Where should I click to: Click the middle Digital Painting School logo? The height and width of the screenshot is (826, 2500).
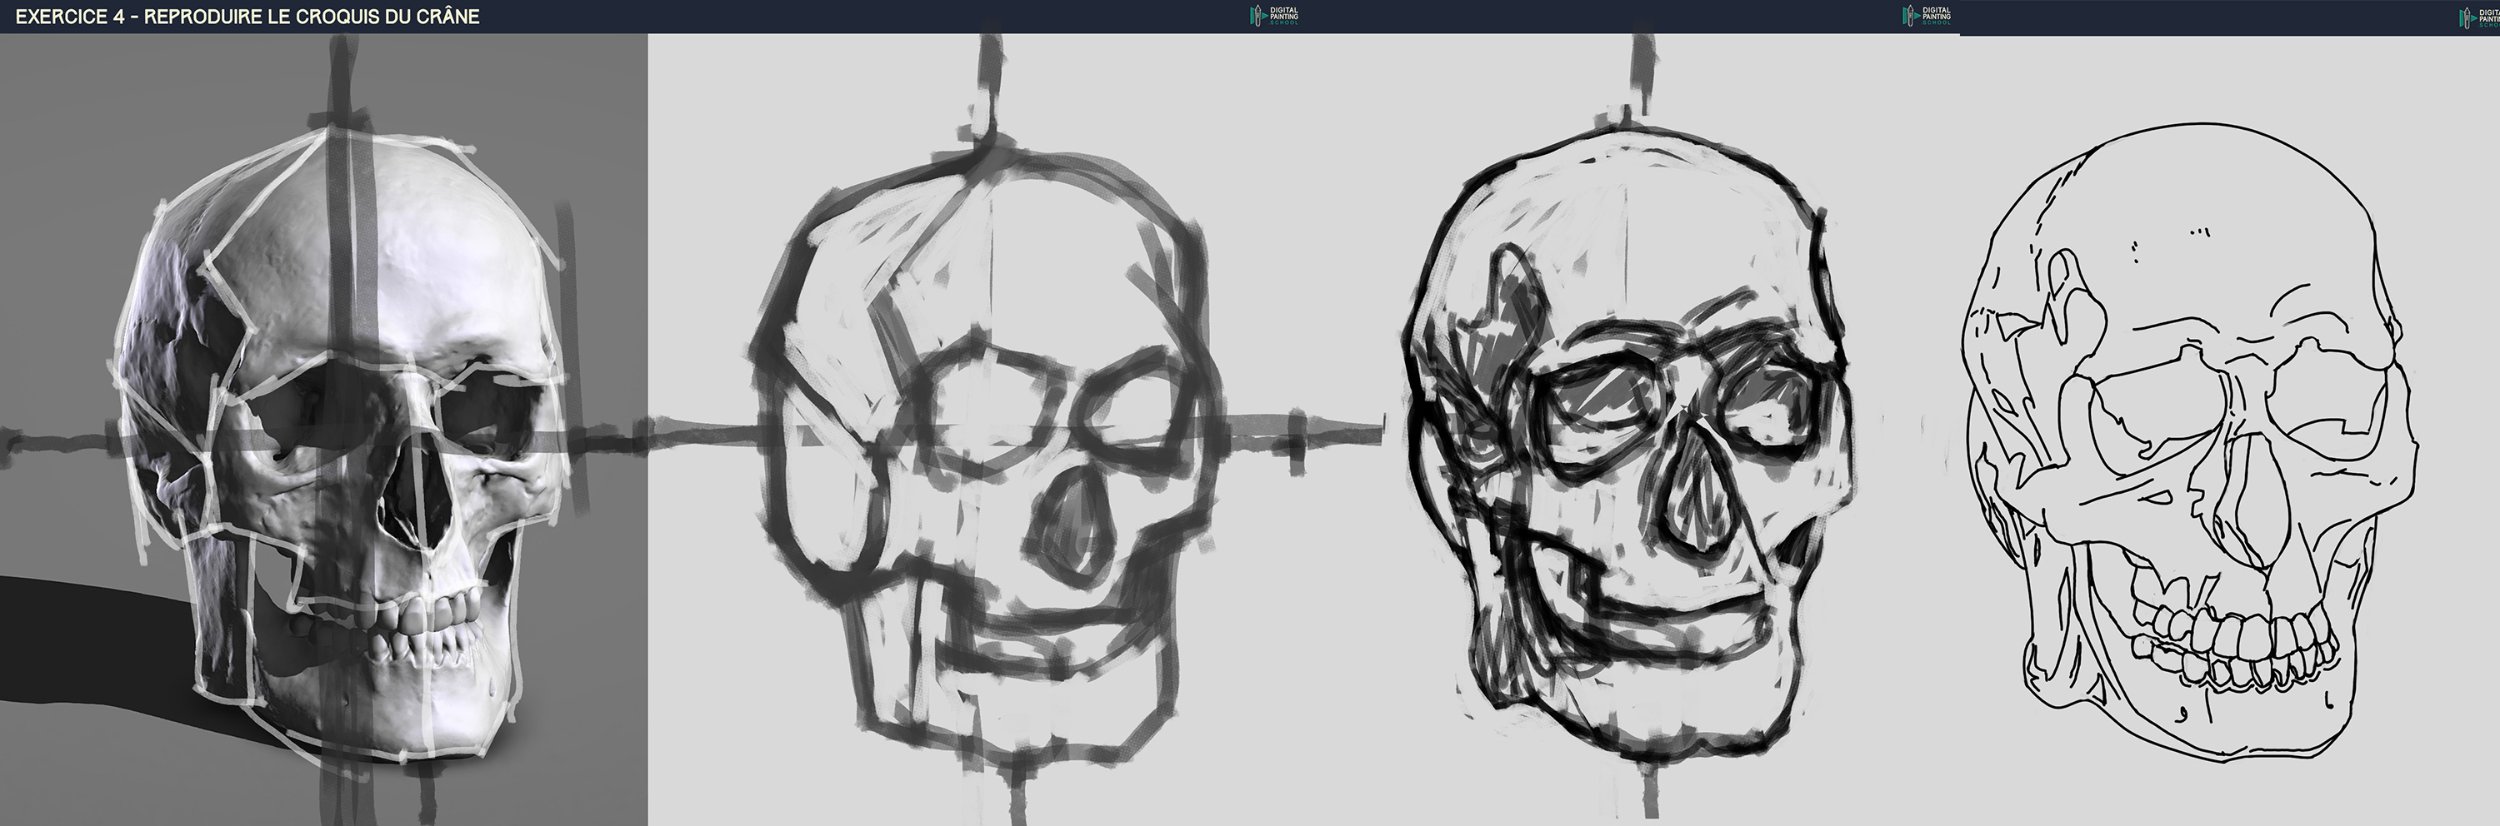pos(1923,16)
